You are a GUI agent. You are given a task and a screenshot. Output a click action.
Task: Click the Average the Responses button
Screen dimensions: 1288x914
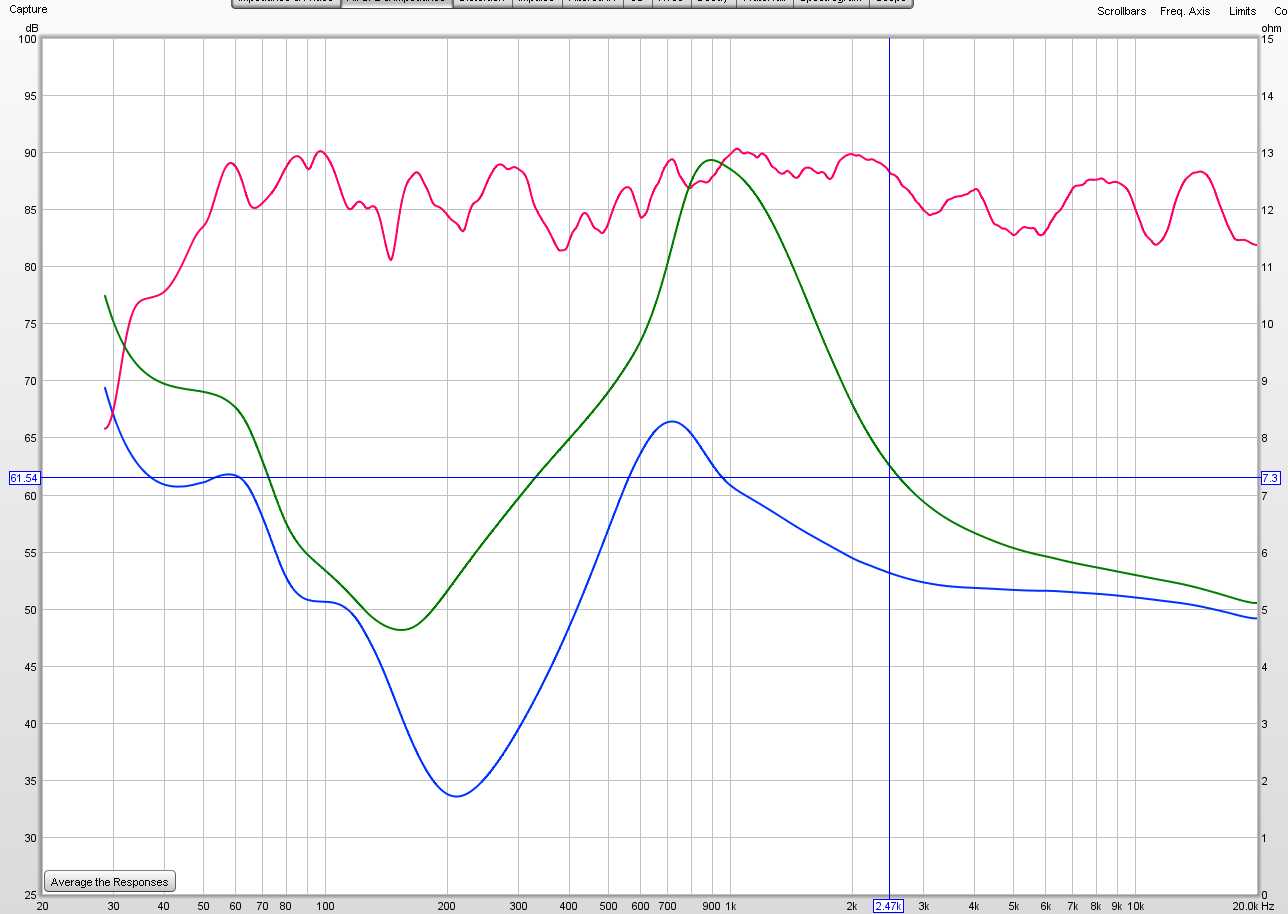110,882
